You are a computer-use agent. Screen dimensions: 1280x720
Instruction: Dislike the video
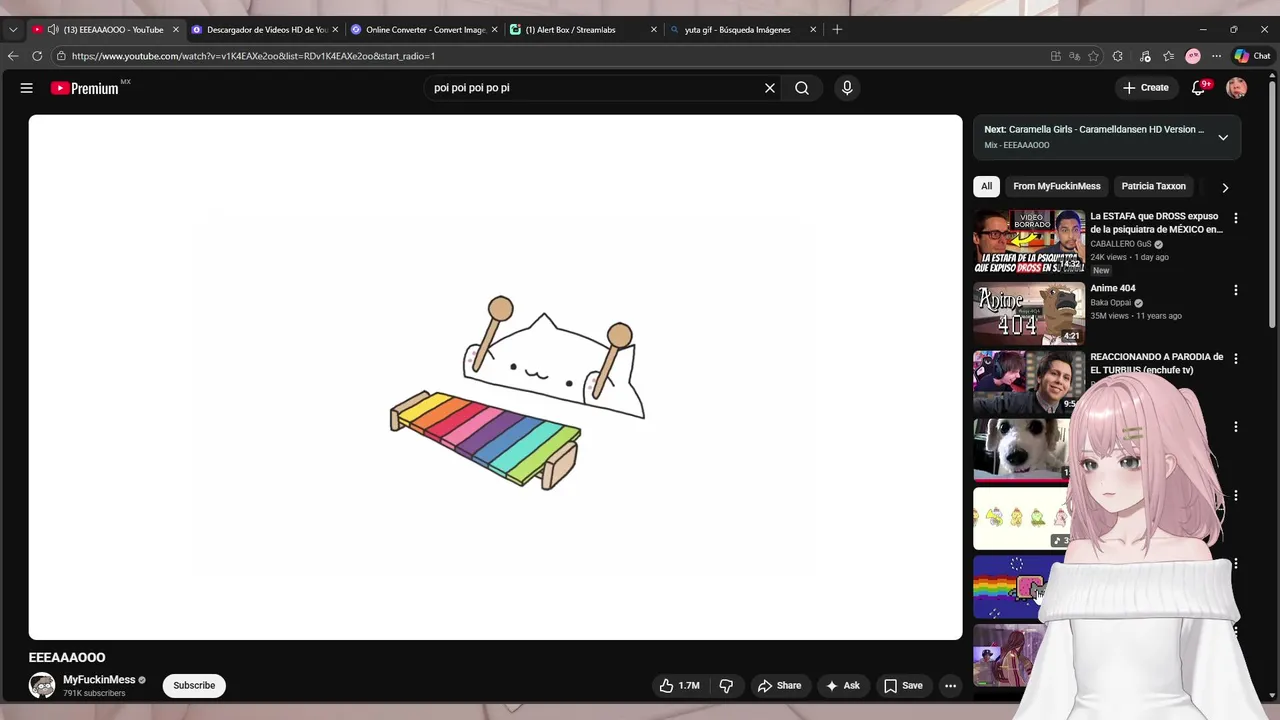click(726, 686)
